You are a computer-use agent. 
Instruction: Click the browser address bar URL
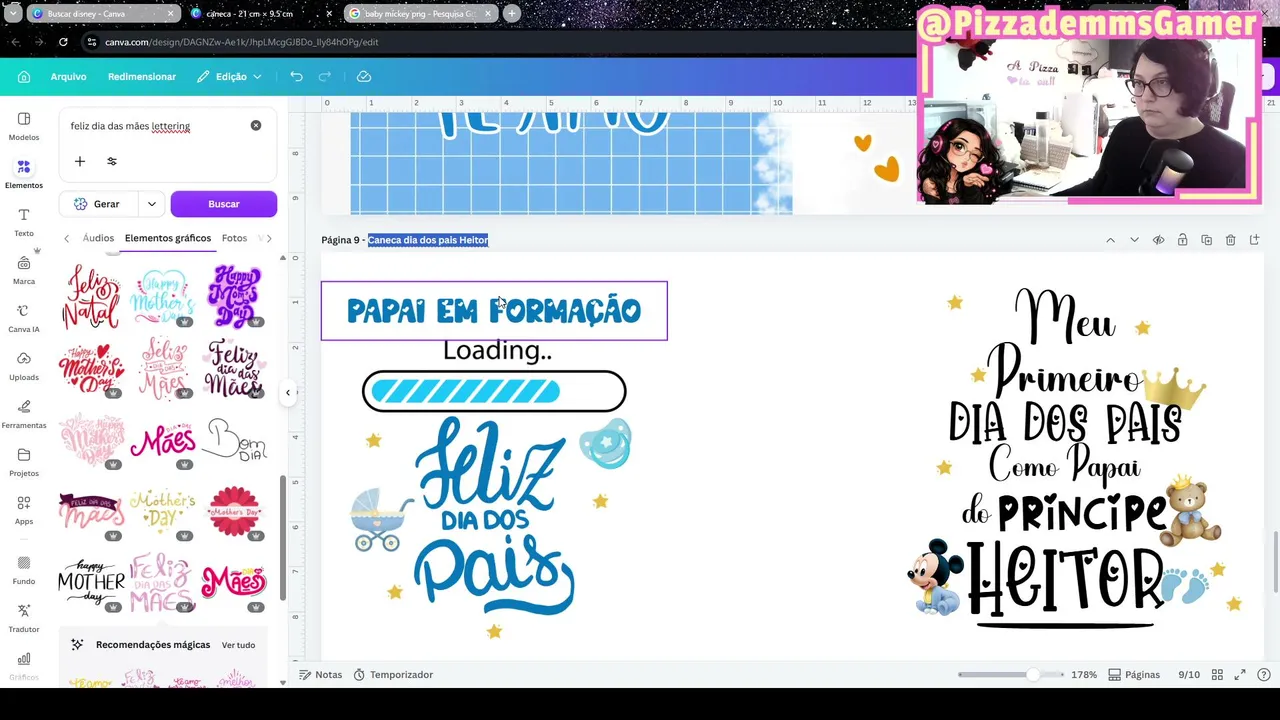pos(241,42)
